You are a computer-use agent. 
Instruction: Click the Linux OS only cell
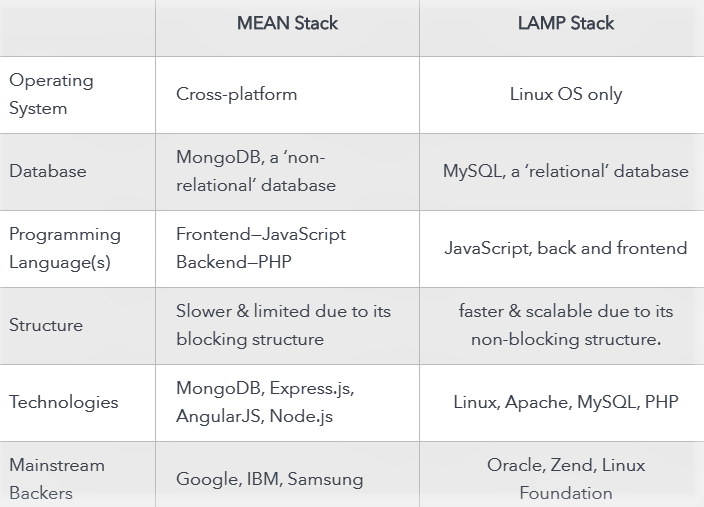[566, 94]
